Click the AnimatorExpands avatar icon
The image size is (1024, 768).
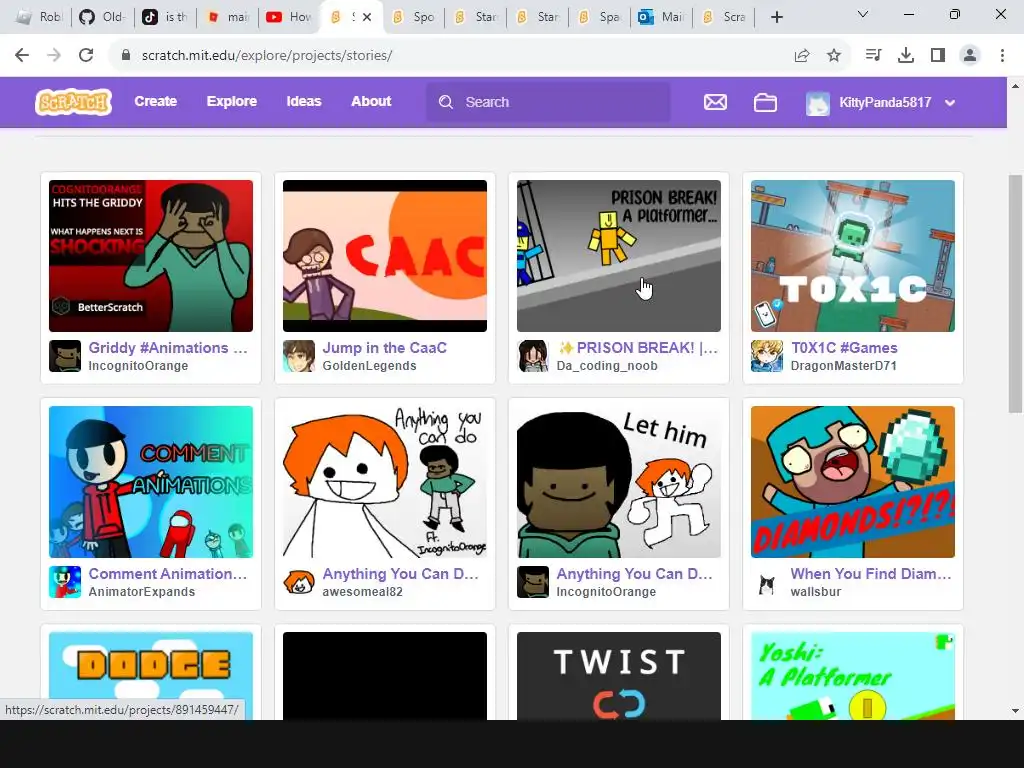tap(65, 582)
